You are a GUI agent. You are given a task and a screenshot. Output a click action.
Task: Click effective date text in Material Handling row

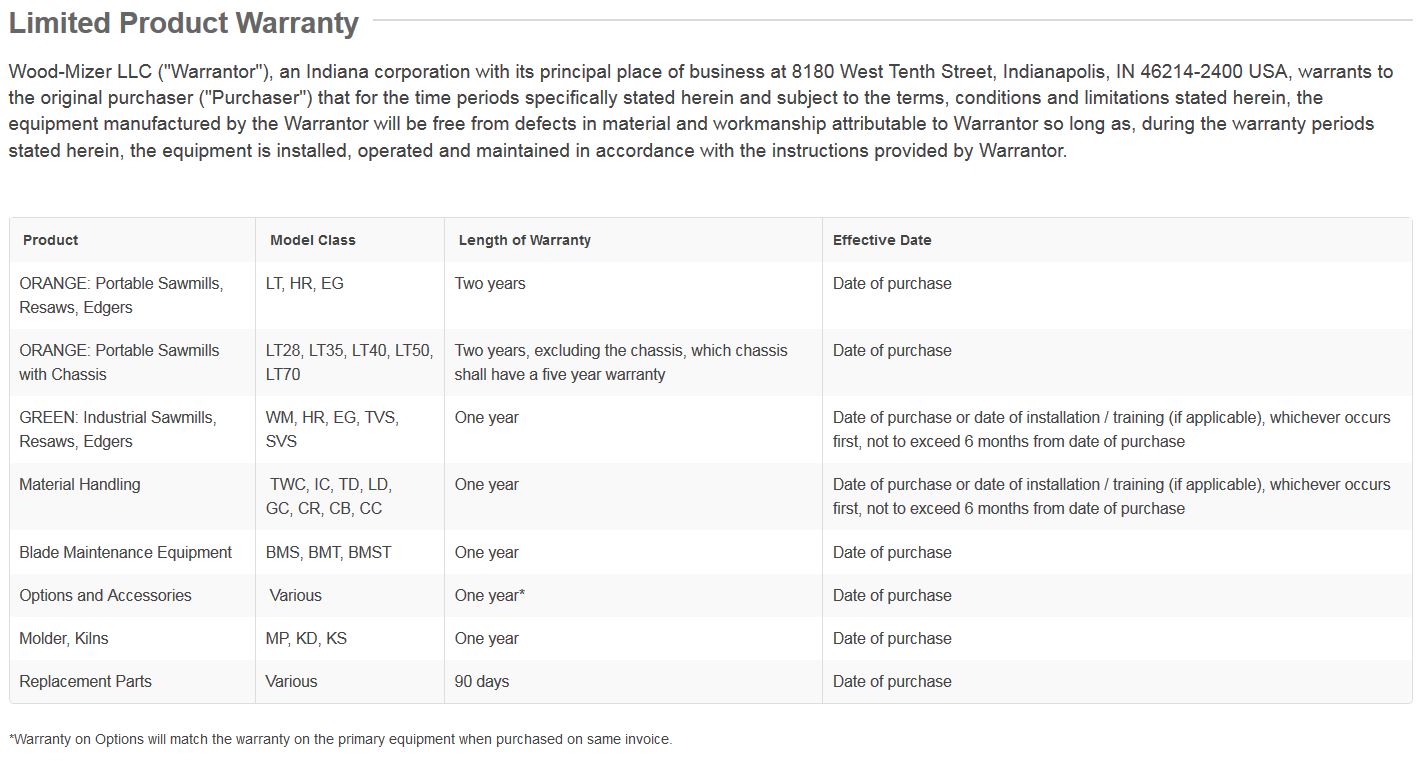pyautogui.click(x=1112, y=496)
